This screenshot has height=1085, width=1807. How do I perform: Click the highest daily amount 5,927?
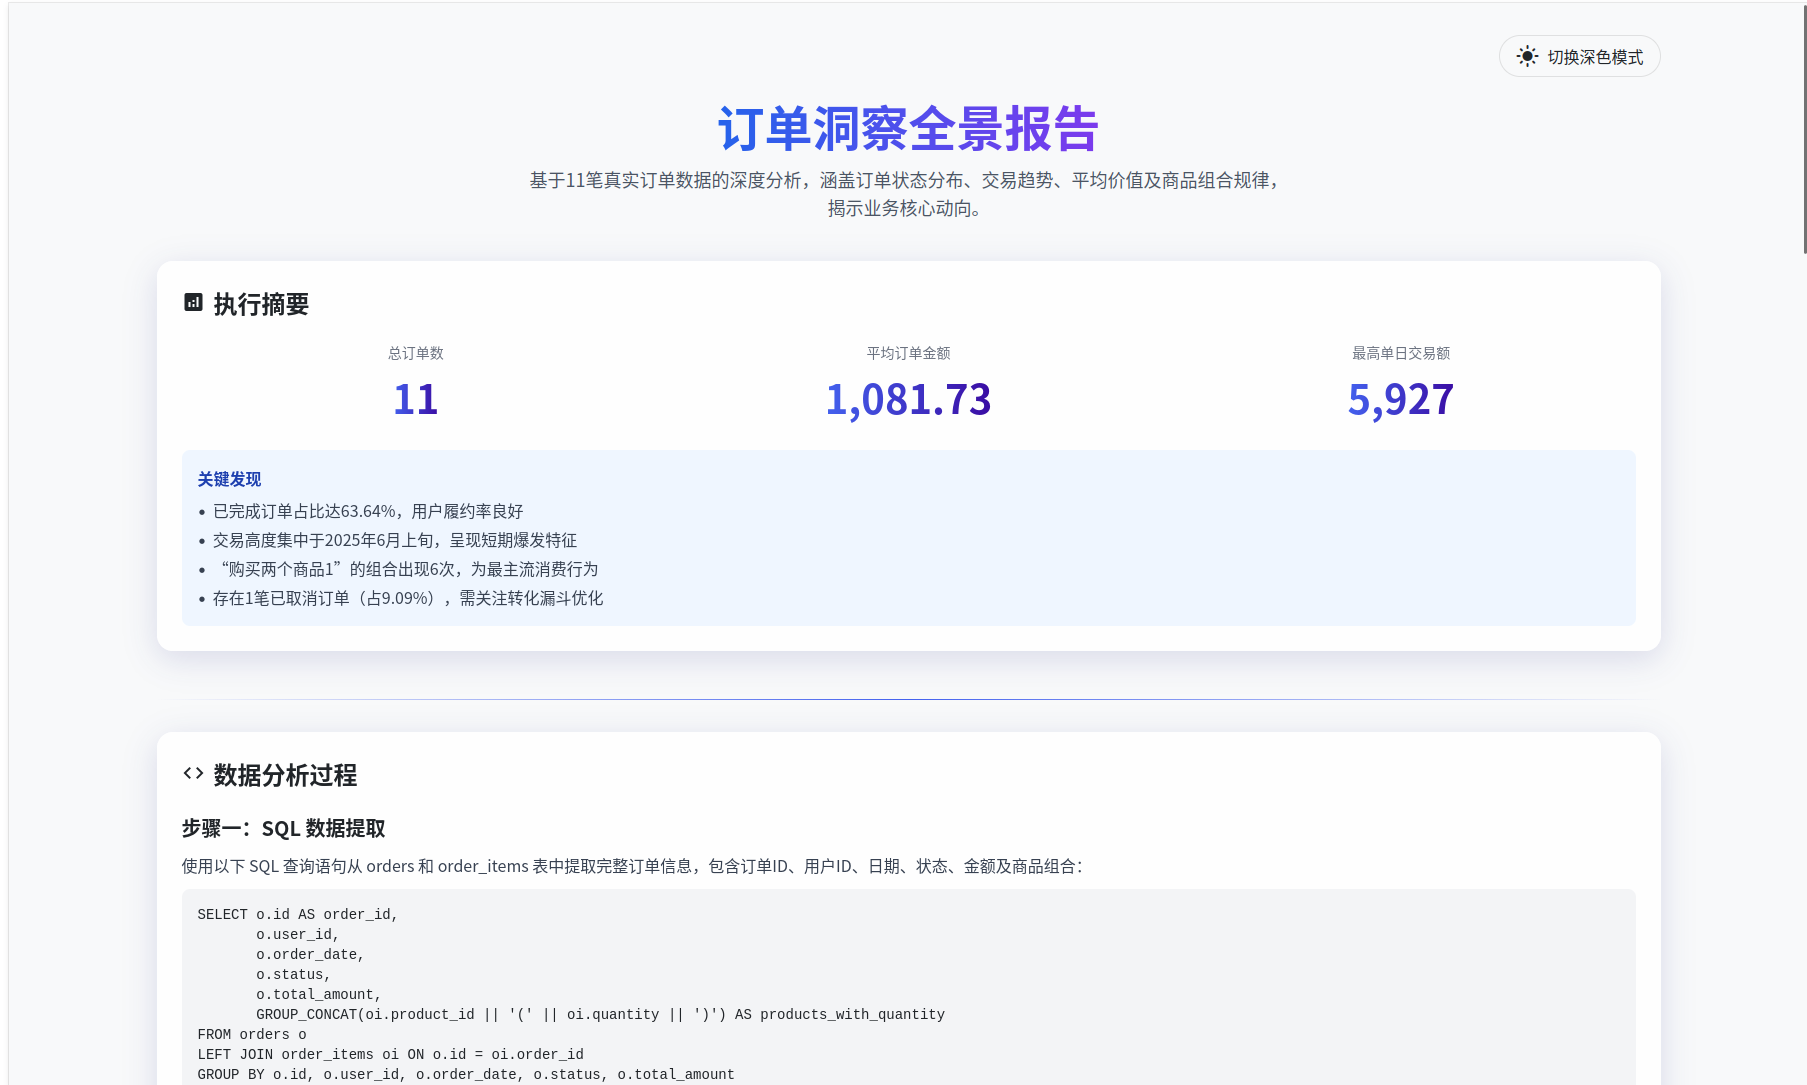[1400, 400]
